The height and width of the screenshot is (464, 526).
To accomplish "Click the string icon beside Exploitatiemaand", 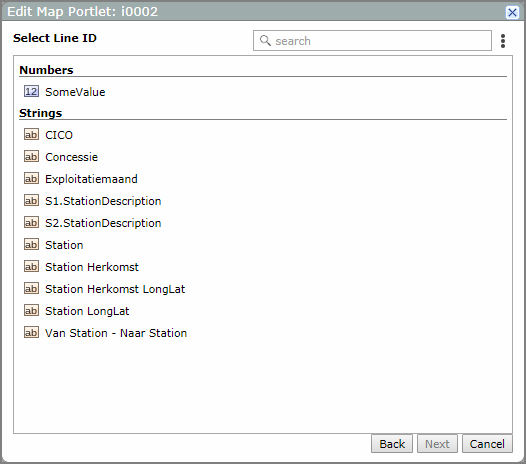I will [x=31, y=178].
